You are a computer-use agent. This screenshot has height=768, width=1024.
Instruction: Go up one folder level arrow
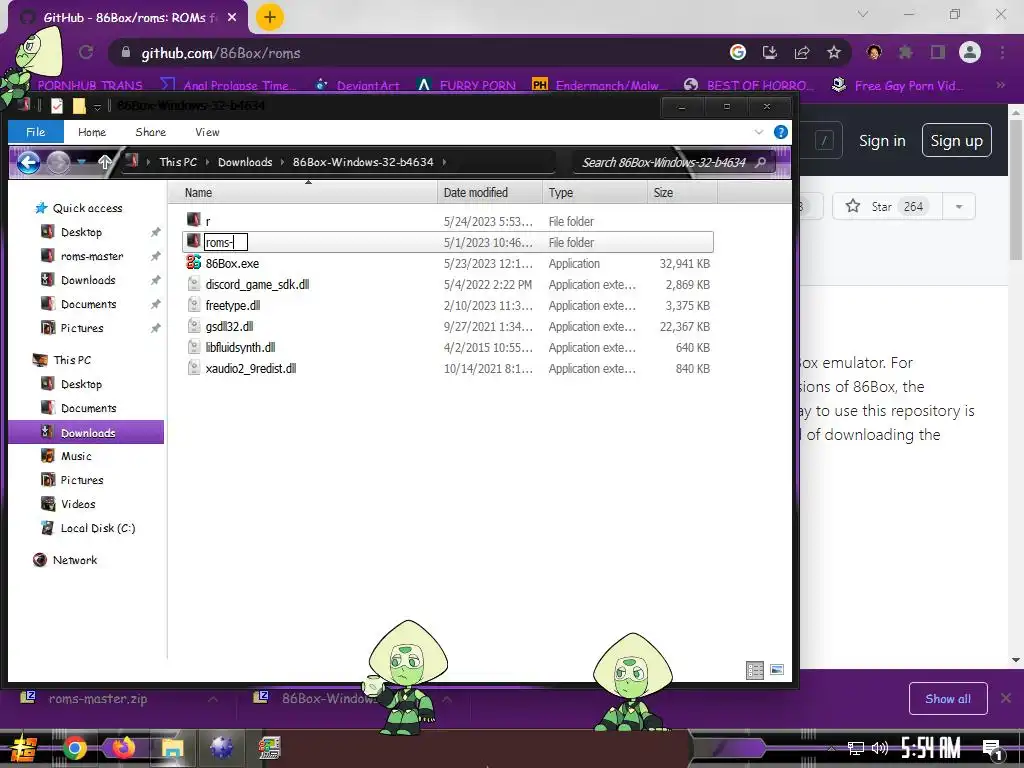click(104, 162)
